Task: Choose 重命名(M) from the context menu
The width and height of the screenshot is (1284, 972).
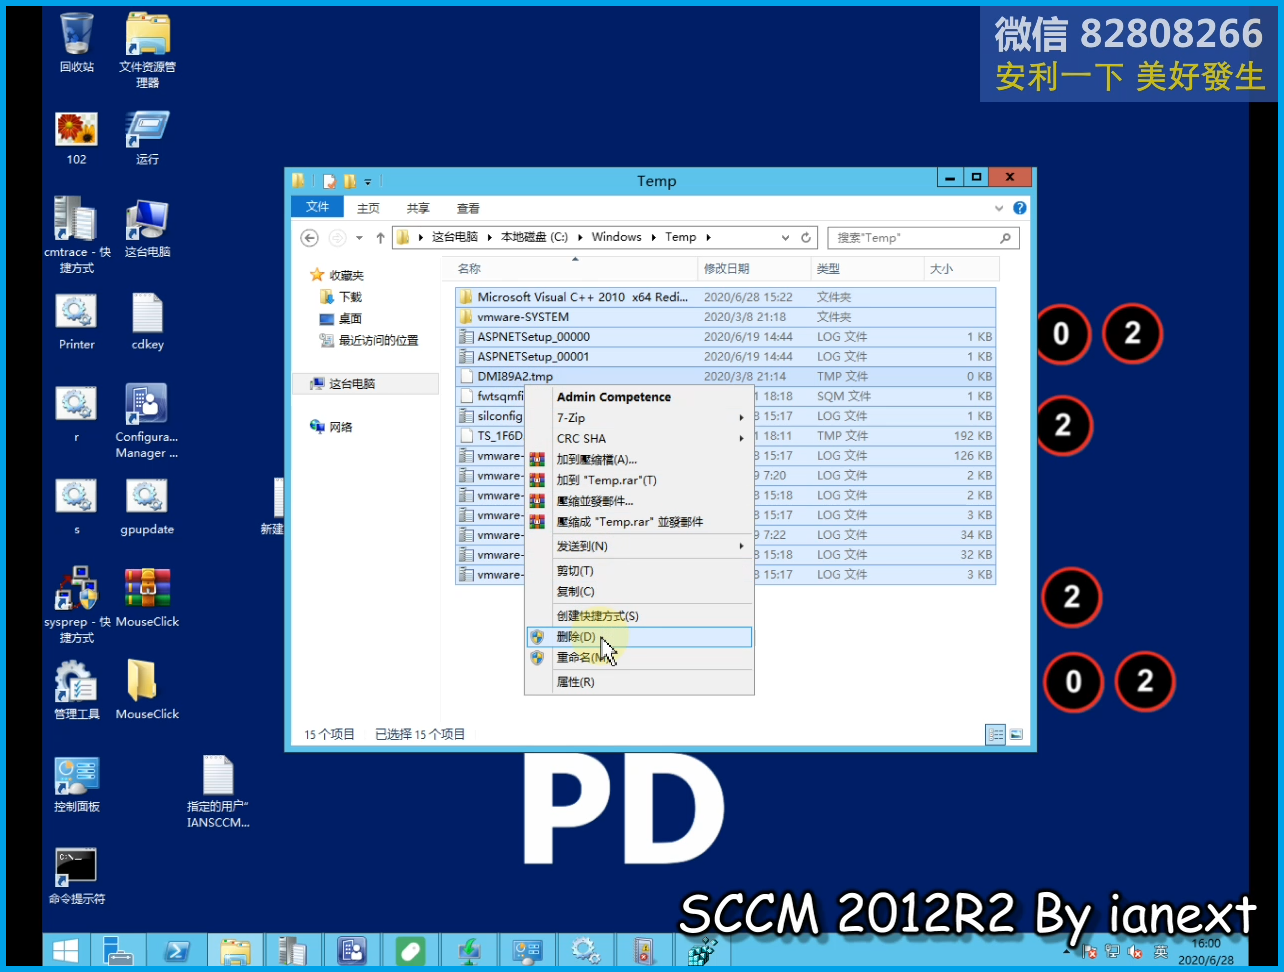Action: (639, 657)
